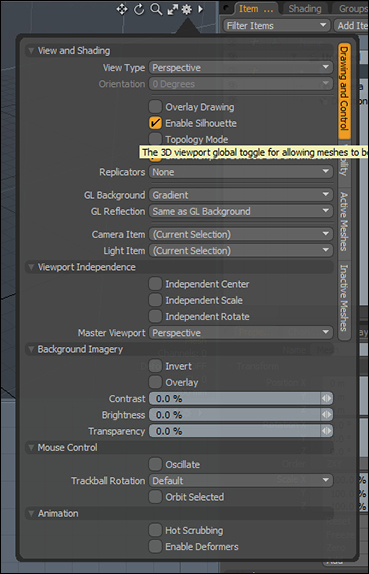Click the viewport settings gear icon
This screenshot has width=369, height=574.
pos(187,10)
